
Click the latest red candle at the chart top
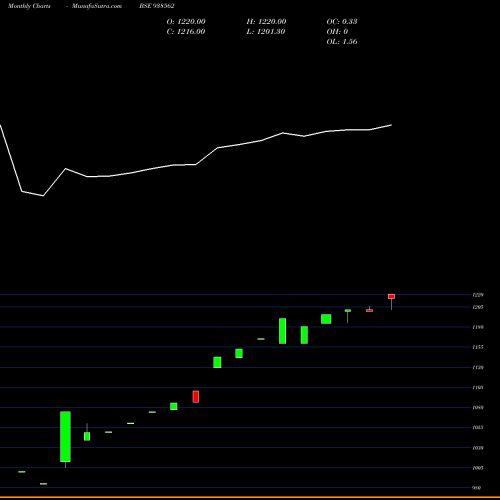pos(391,297)
